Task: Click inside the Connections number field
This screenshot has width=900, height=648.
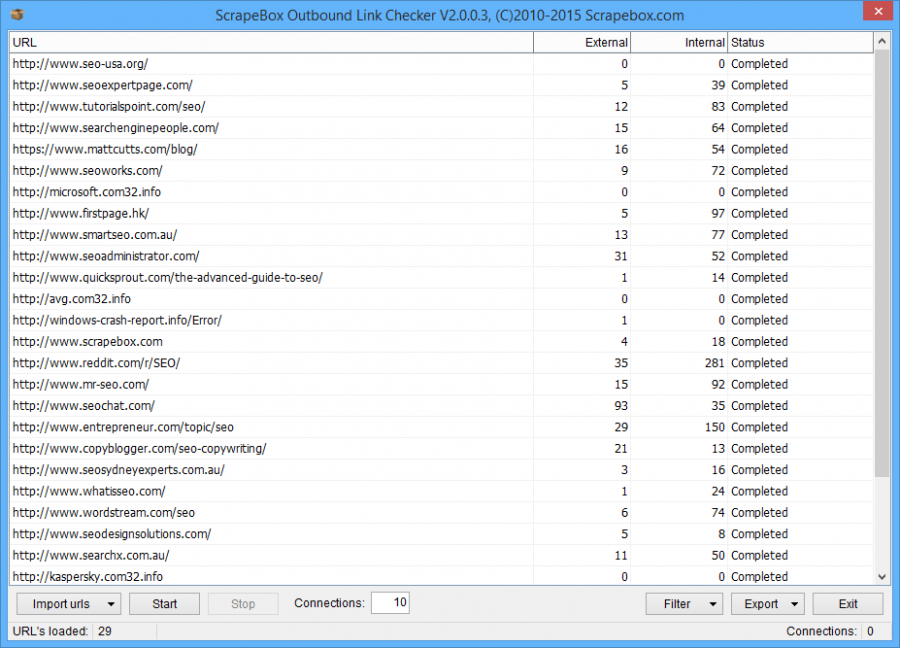Action: click(390, 602)
